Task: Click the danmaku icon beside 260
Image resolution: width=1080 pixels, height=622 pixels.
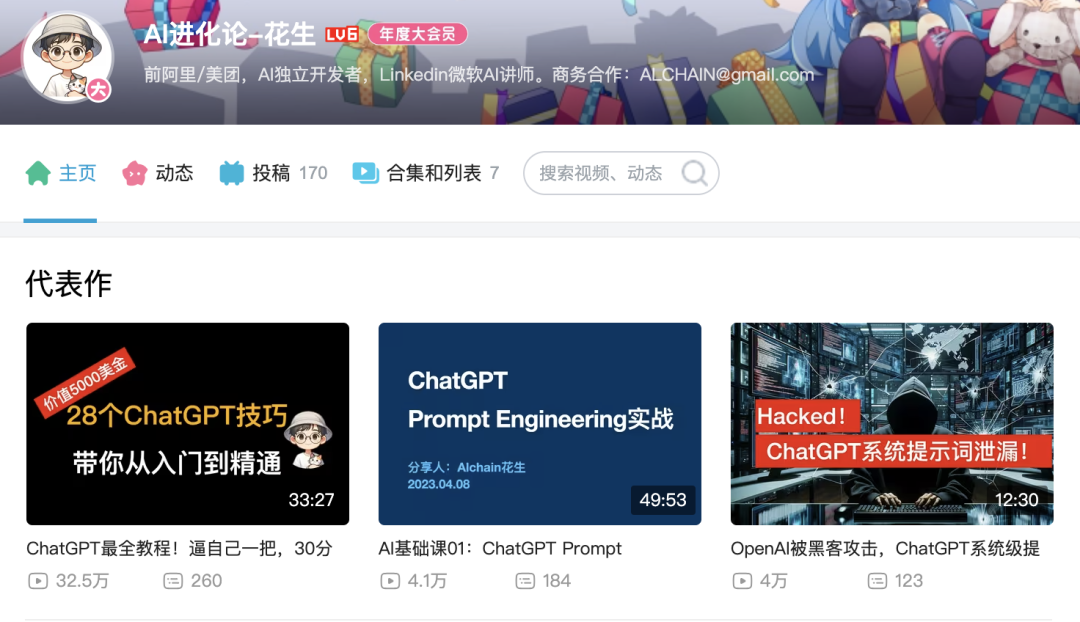Action: 173,581
